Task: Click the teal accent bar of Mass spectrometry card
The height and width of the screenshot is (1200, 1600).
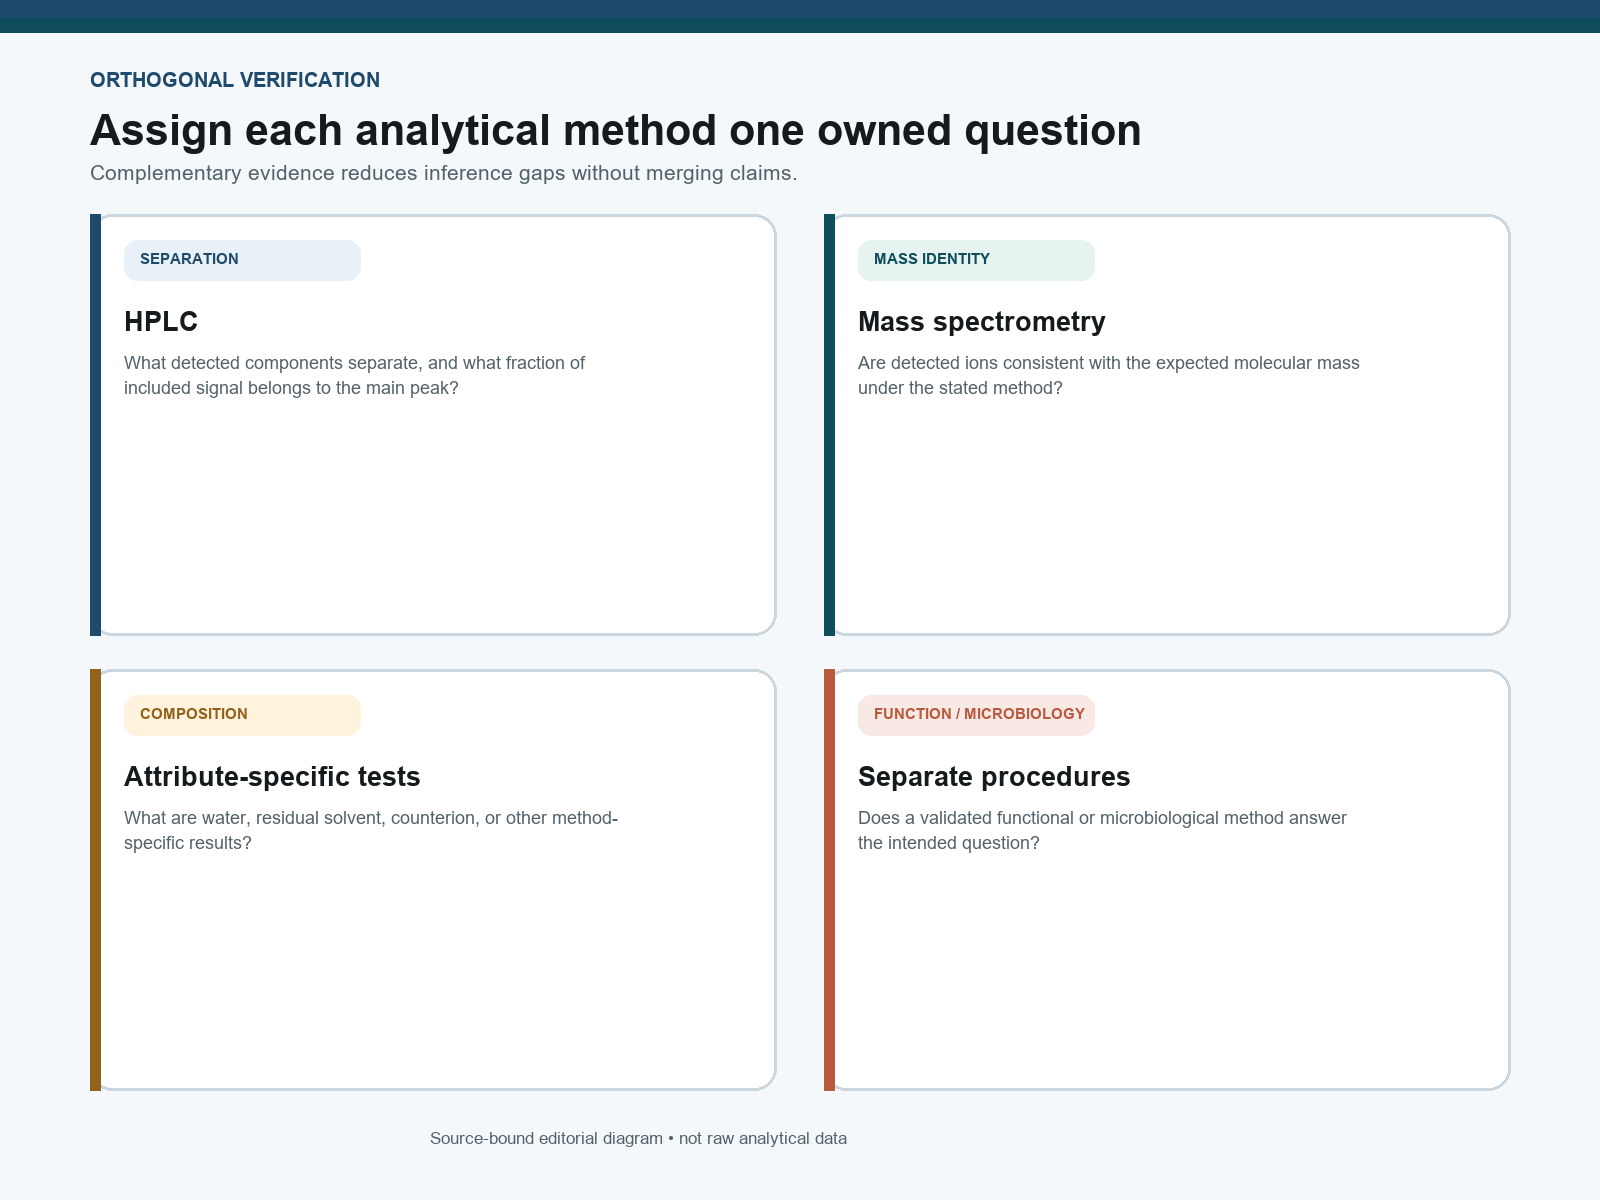Action: tap(829, 425)
